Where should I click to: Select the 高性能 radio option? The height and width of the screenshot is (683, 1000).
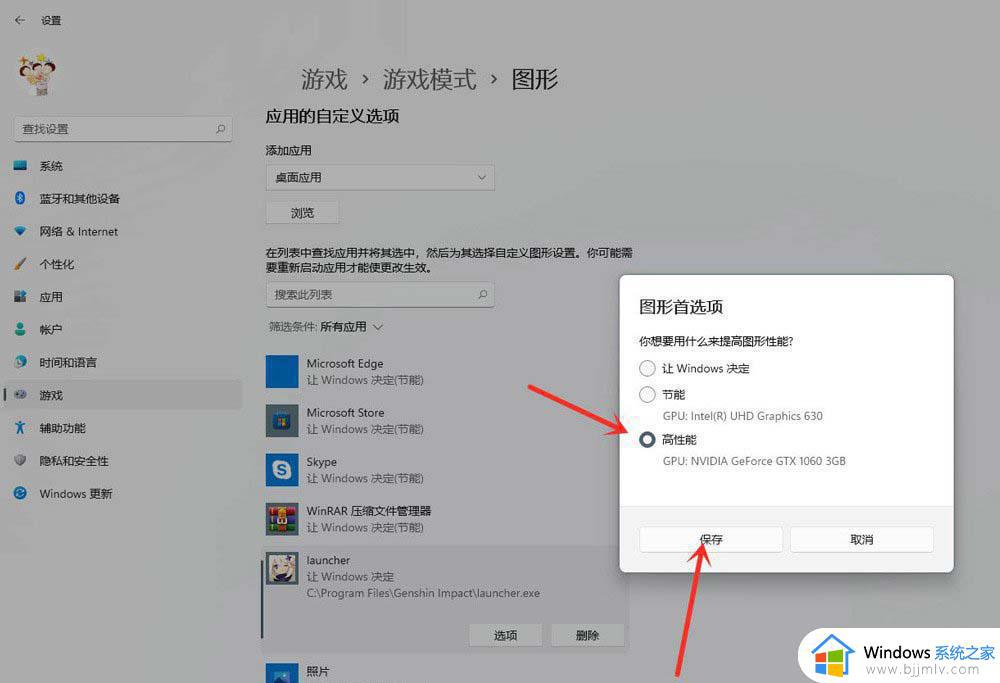(x=647, y=439)
